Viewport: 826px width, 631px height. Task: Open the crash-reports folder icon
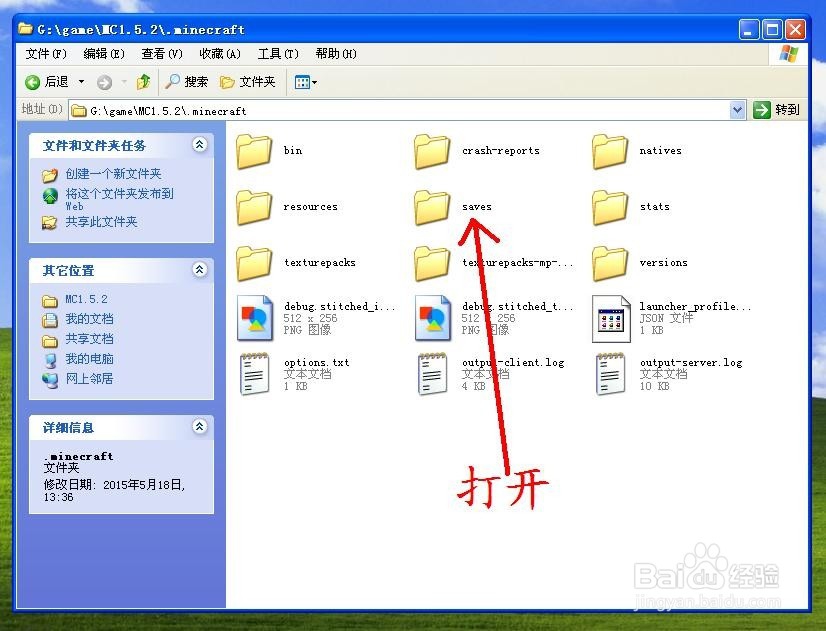pyautogui.click(x=432, y=151)
